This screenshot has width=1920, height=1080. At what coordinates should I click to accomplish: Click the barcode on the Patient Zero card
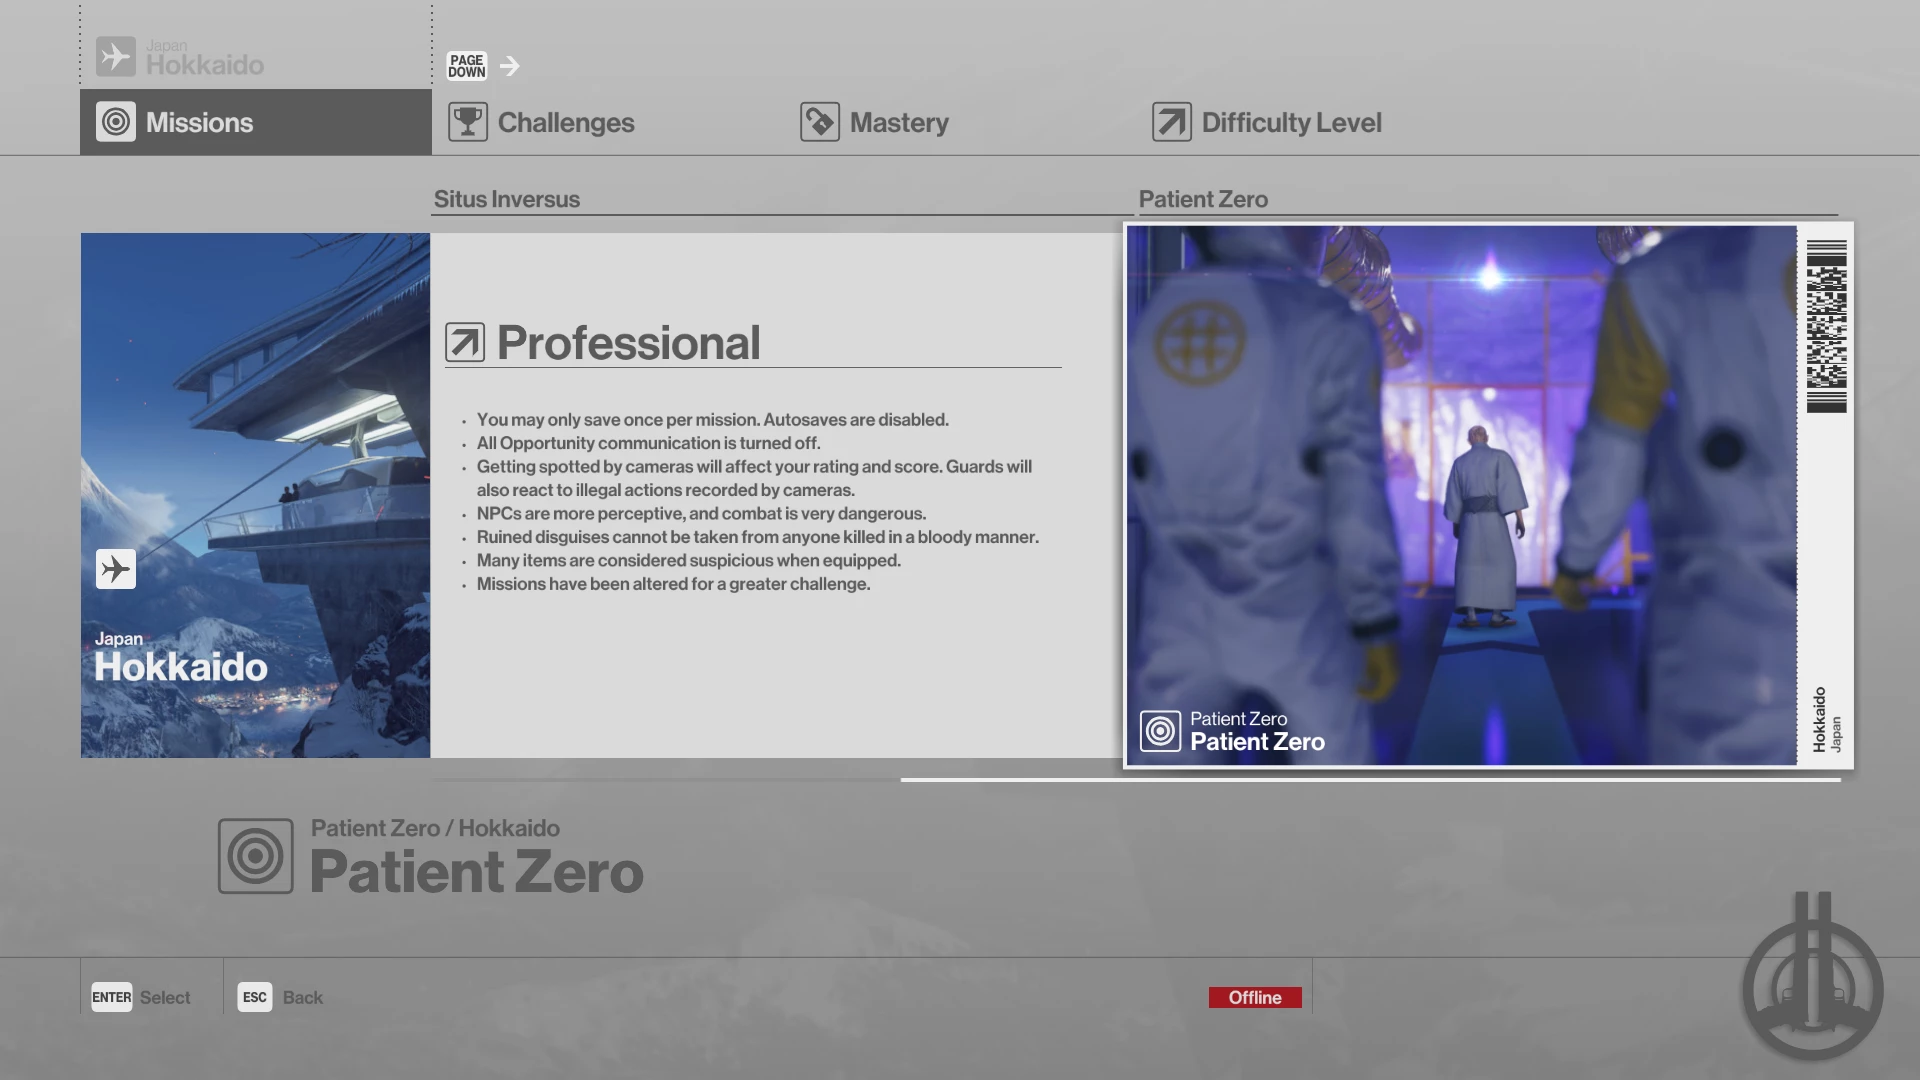pyautogui.click(x=1826, y=327)
